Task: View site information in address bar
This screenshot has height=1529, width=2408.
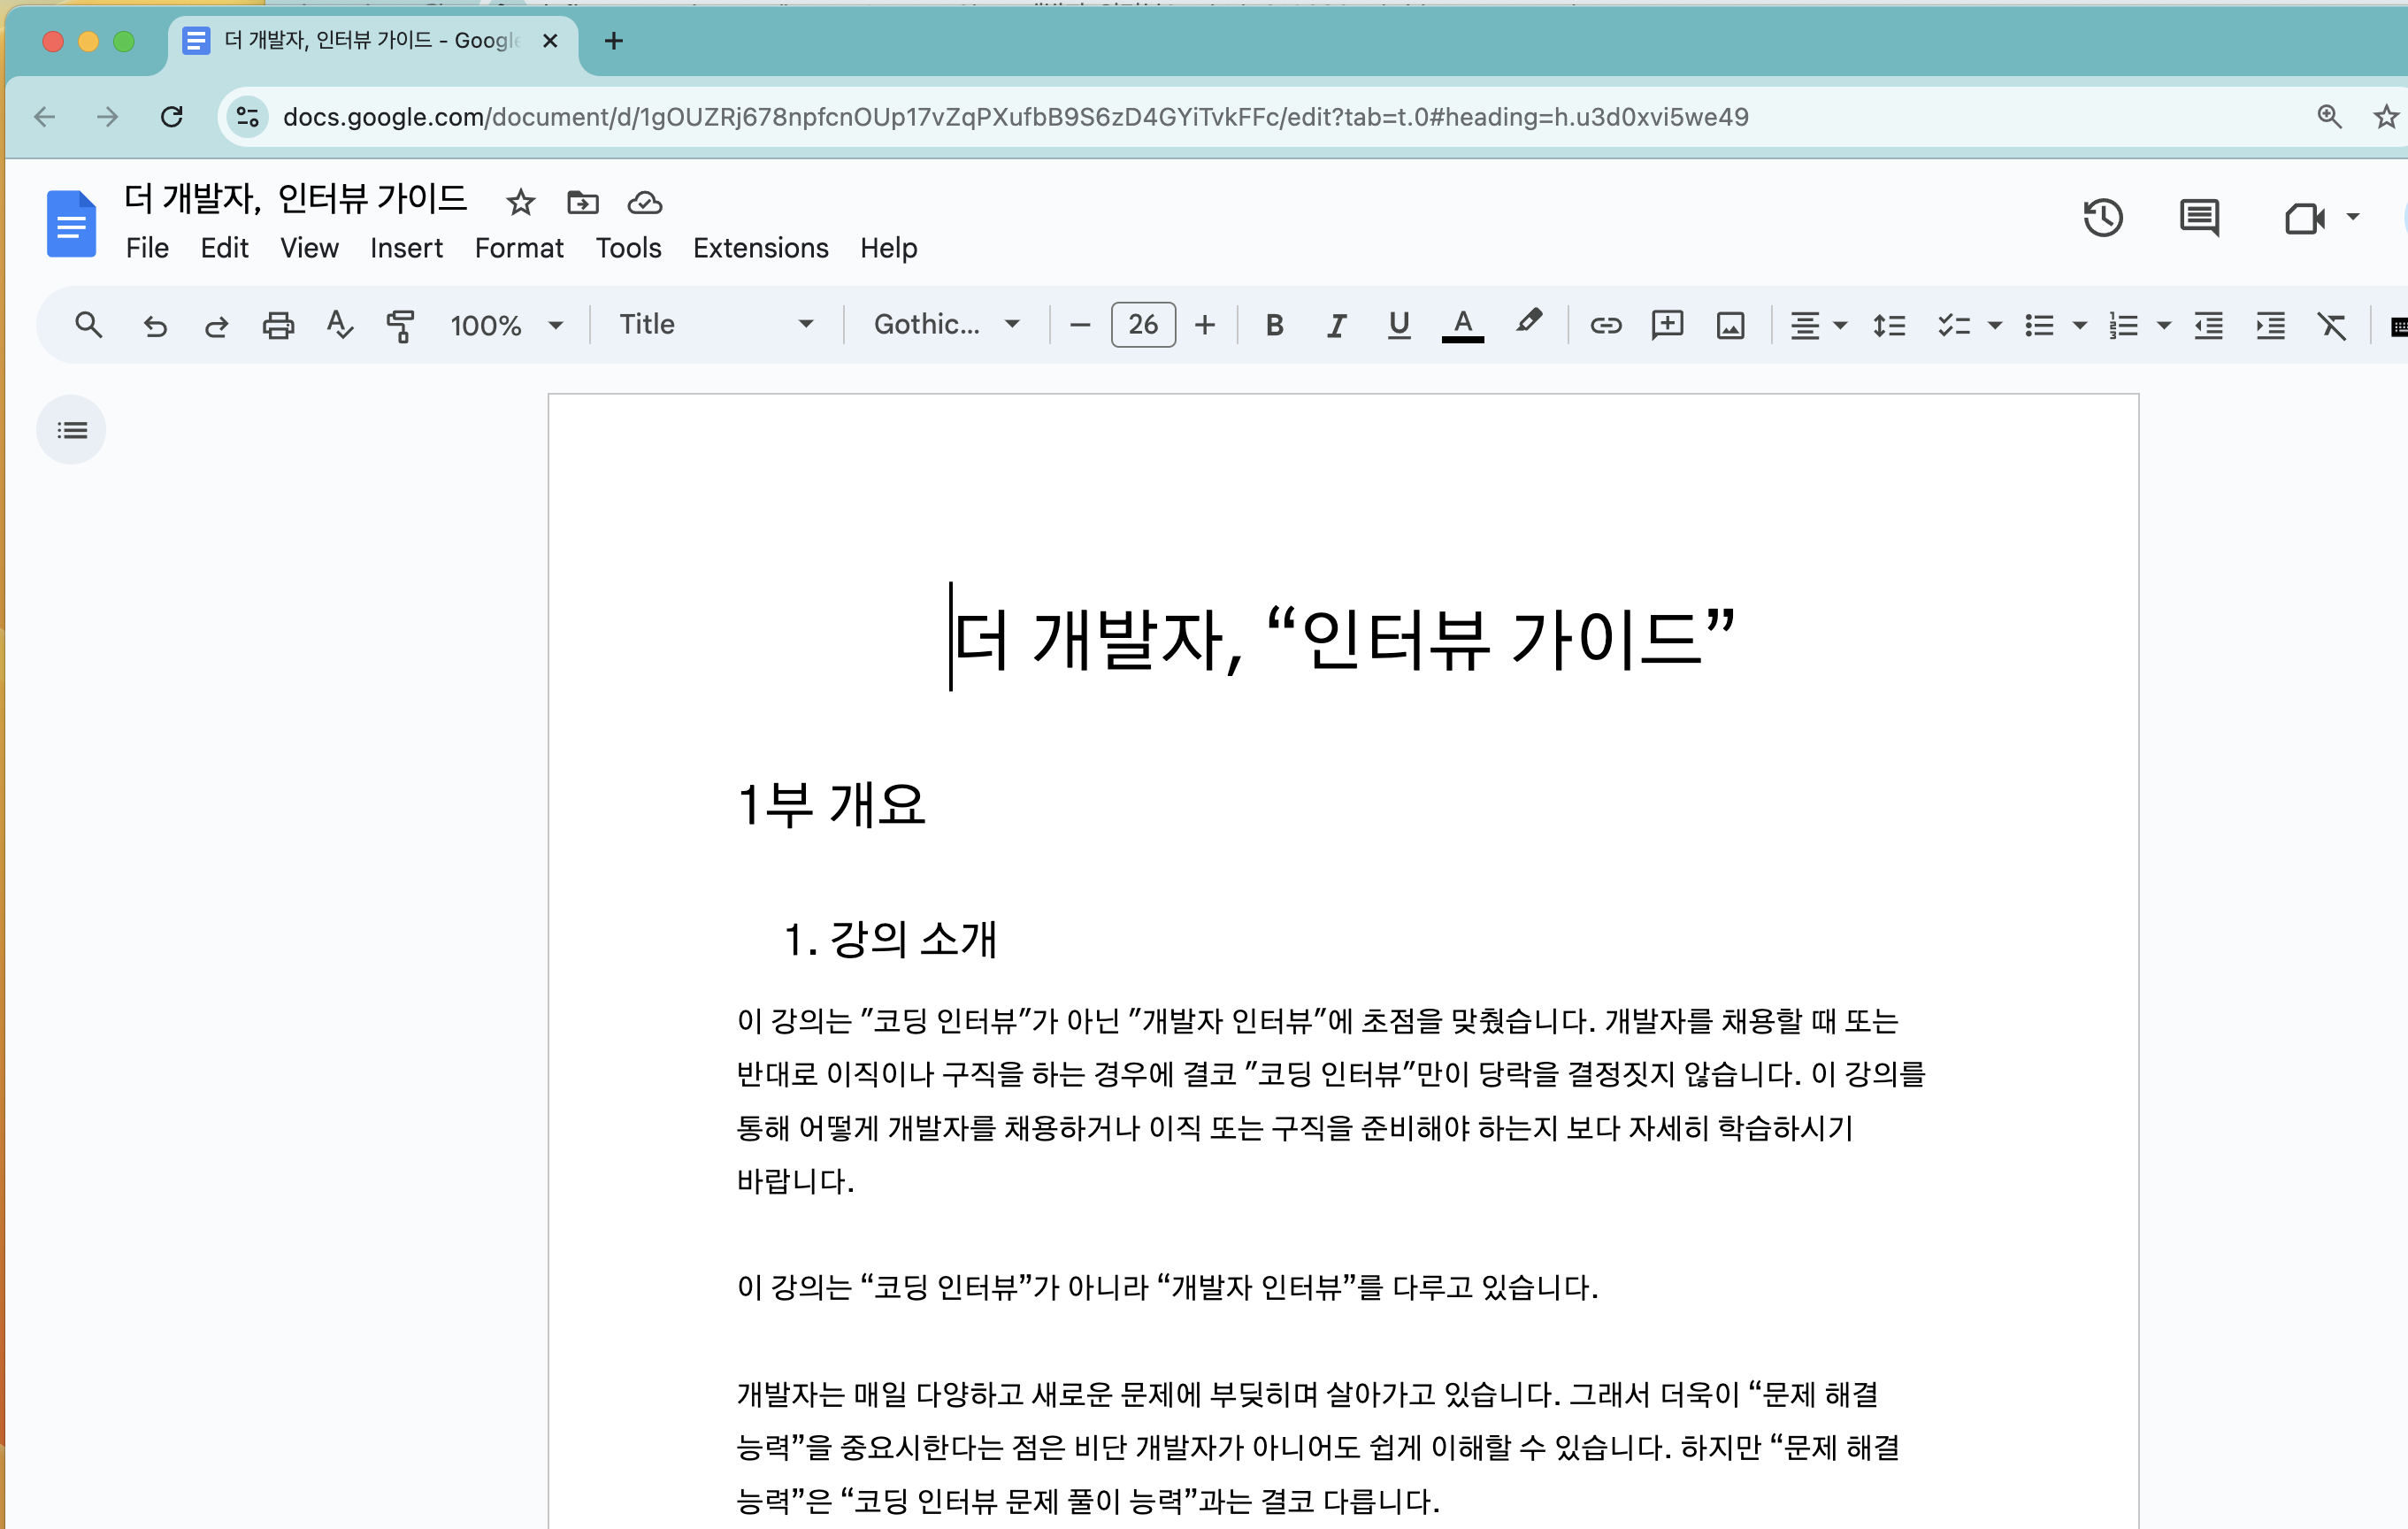Action: coord(247,117)
